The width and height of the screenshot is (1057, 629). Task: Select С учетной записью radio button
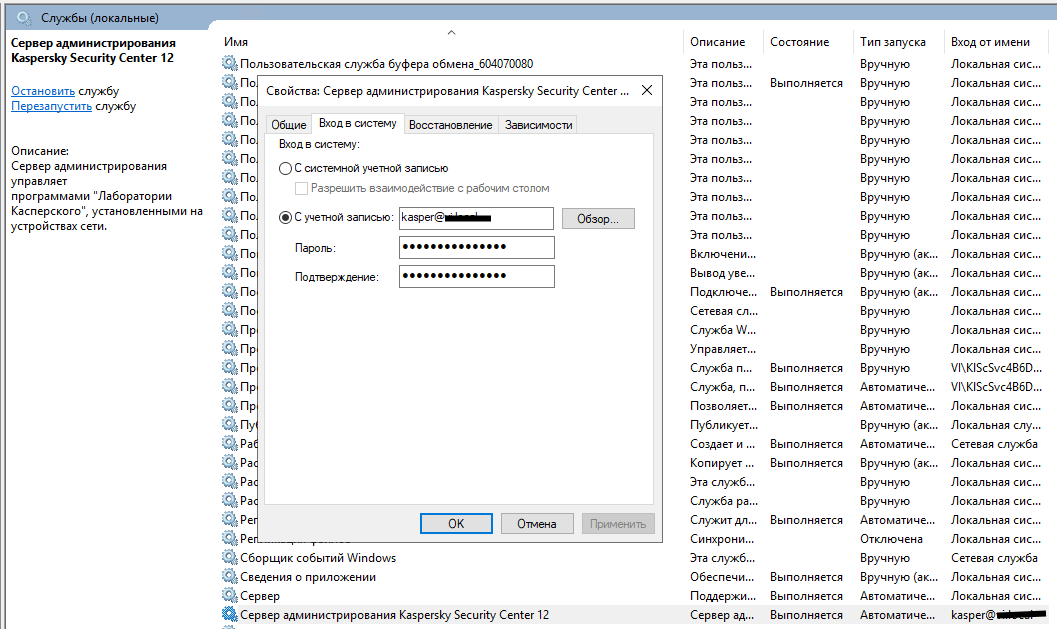coord(285,218)
